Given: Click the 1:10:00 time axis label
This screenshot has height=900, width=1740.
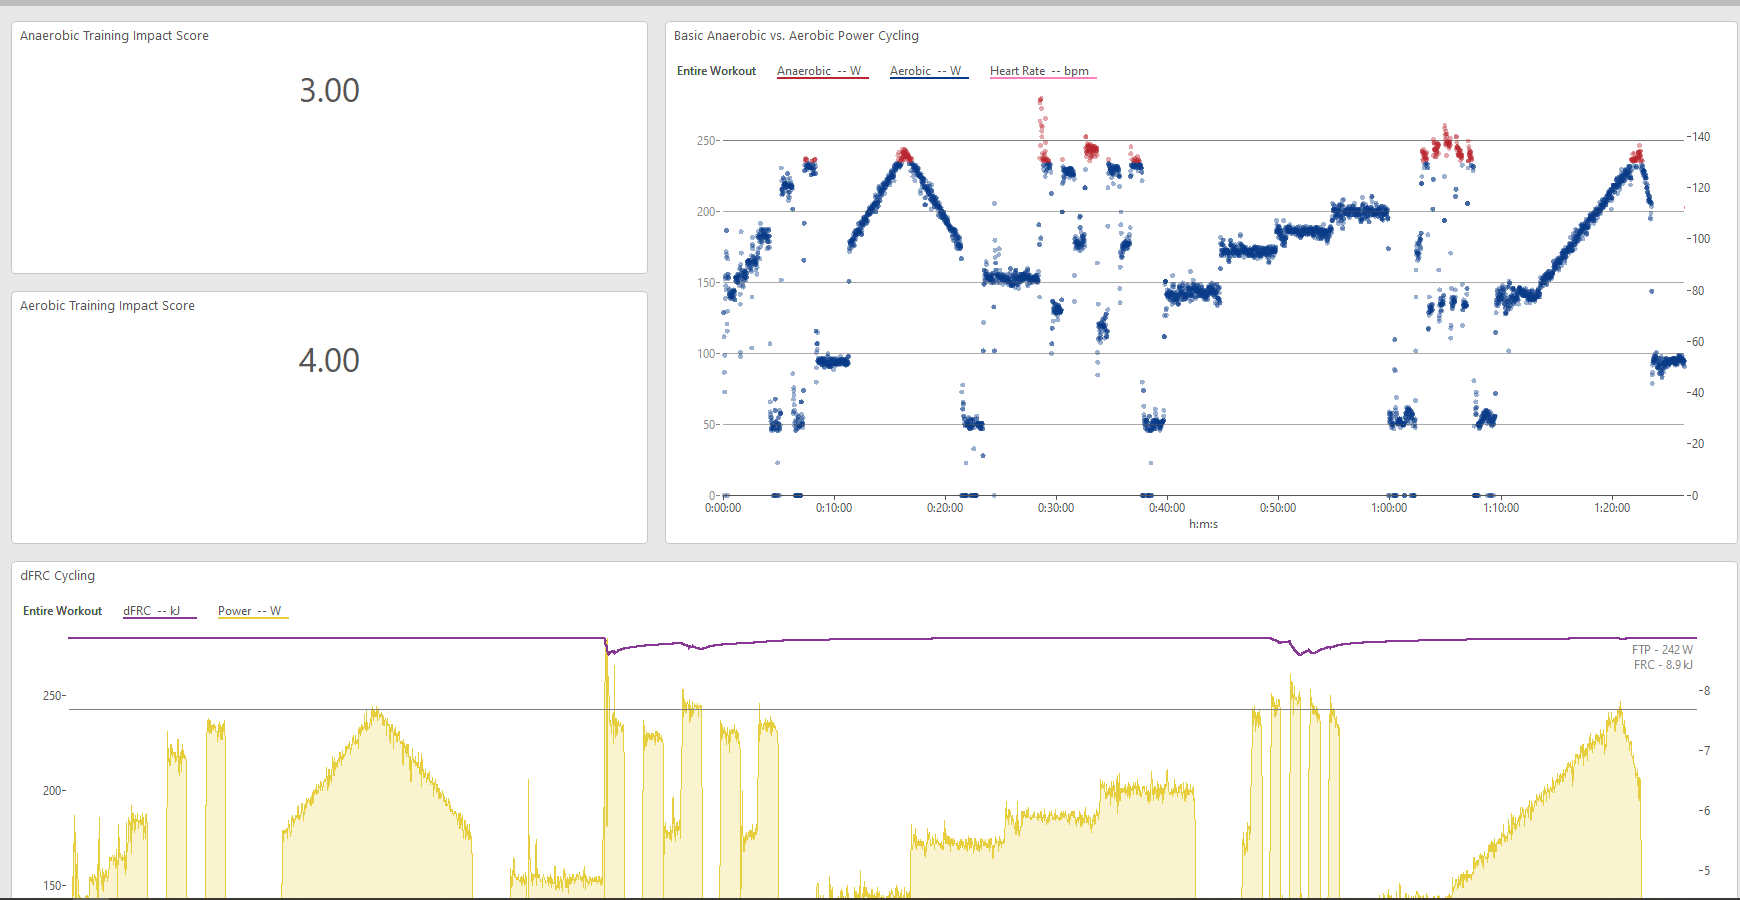Looking at the screenshot, I should pos(1501,508).
